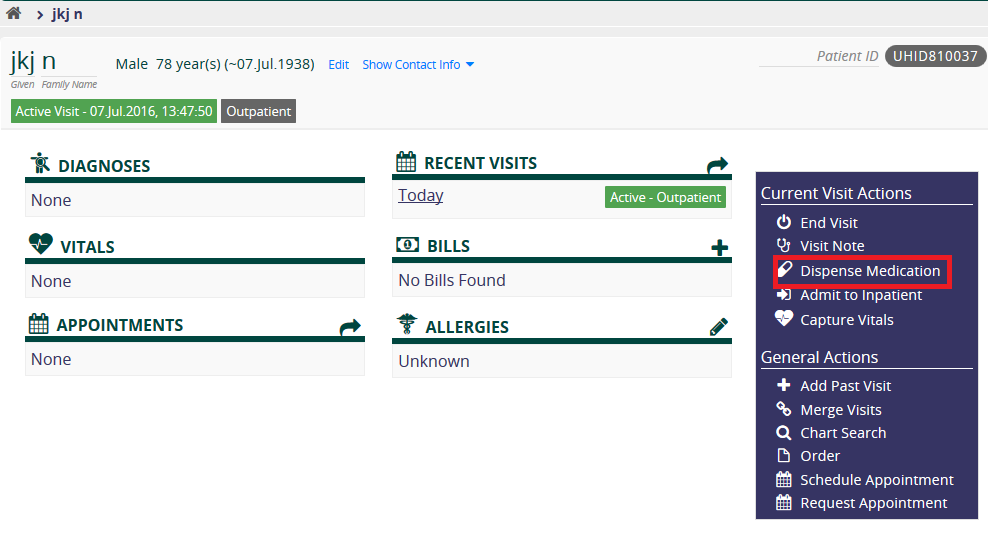988x537 pixels.
Task: Click the Edit patient link
Action: [338, 64]
